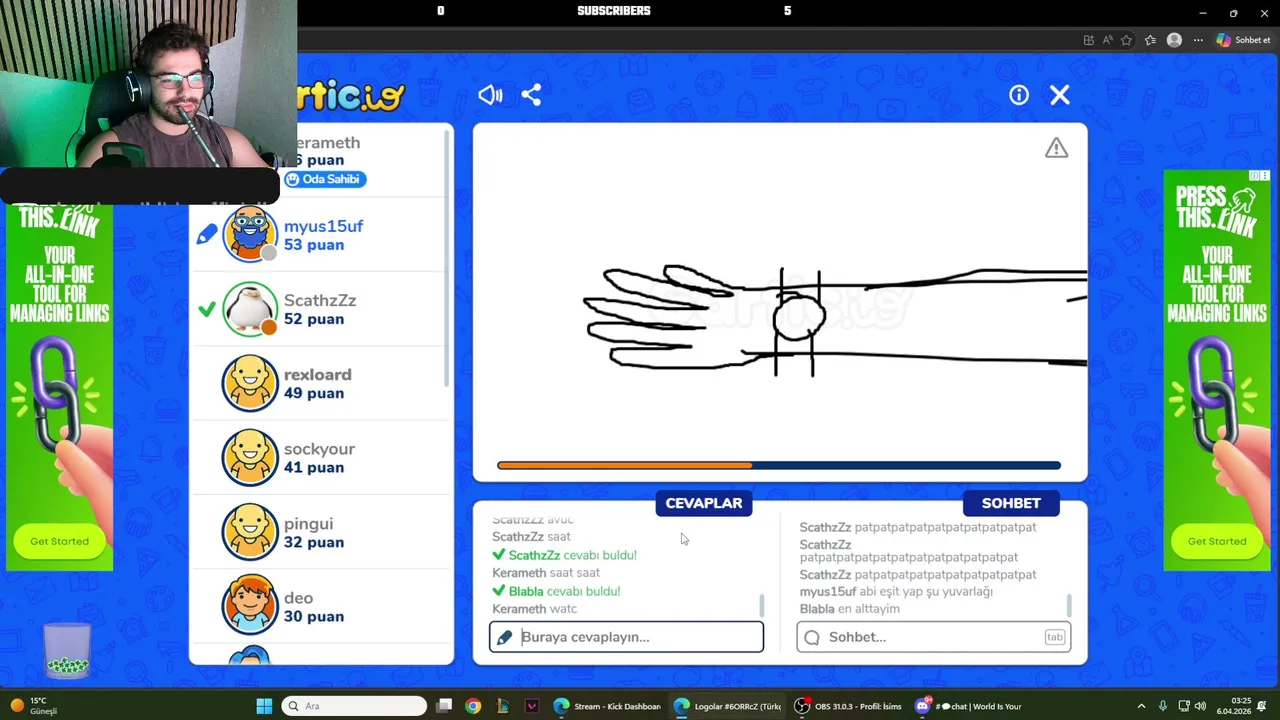Click 'Get Started' on left ad

[59, 541]
